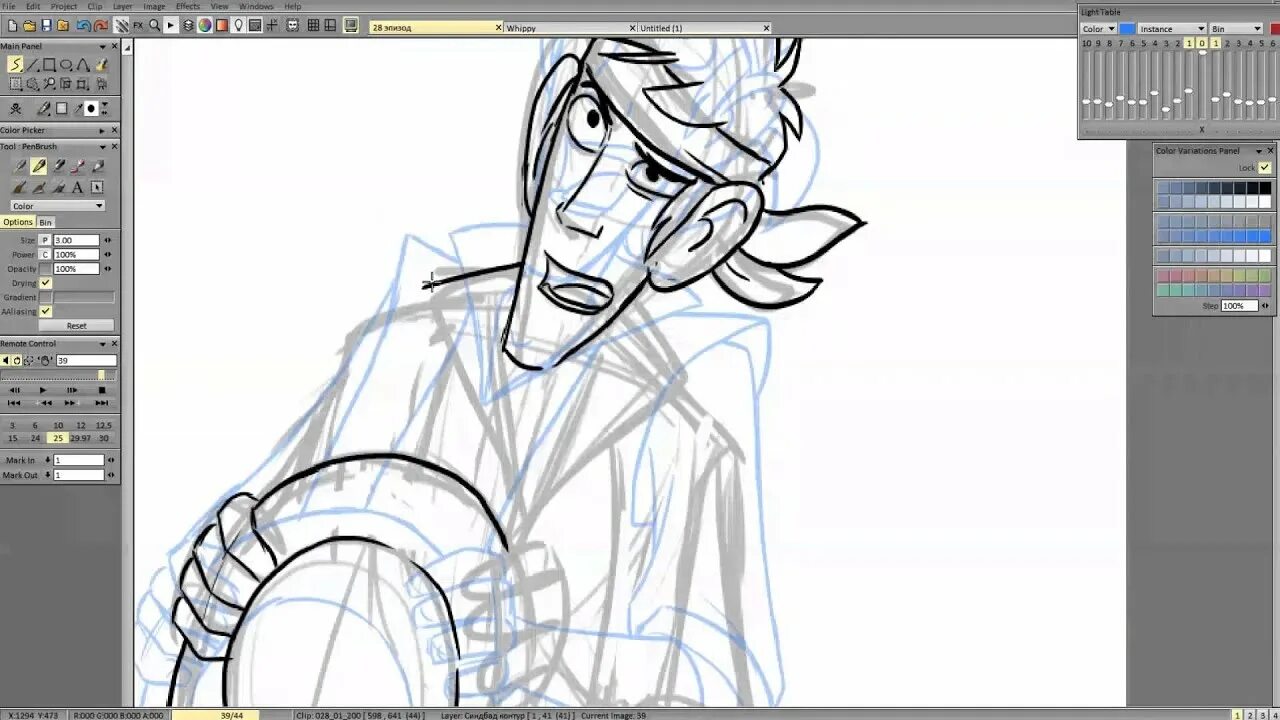Screen dimensions: 1280x720
Task: Click the monitor display icon in the toolbar
Action: click(351, 26)
